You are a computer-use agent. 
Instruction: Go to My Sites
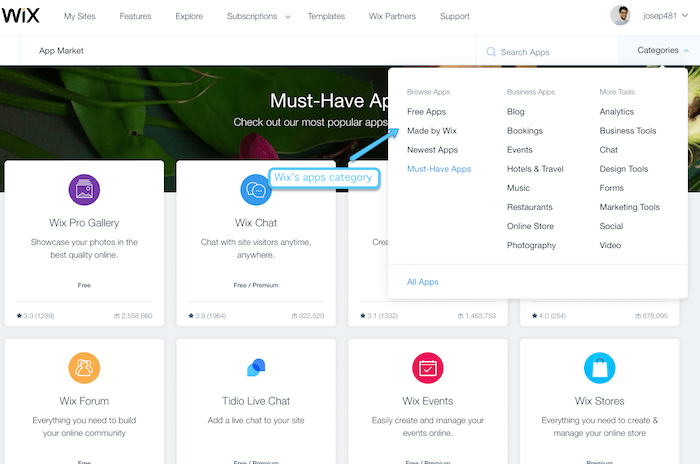(79, 16)
